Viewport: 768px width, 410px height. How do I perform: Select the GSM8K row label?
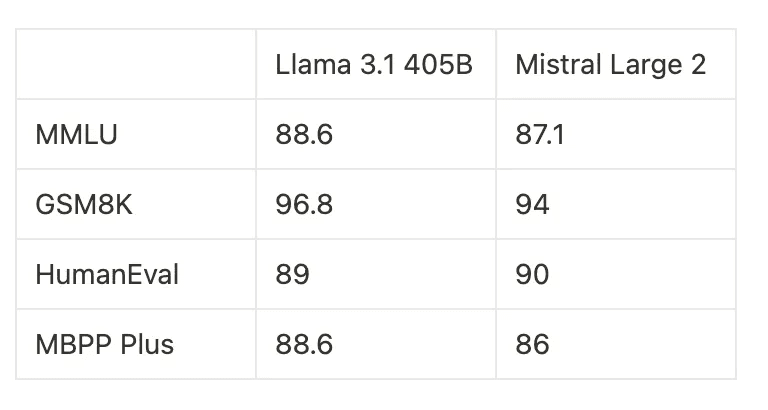click(84, 204)
